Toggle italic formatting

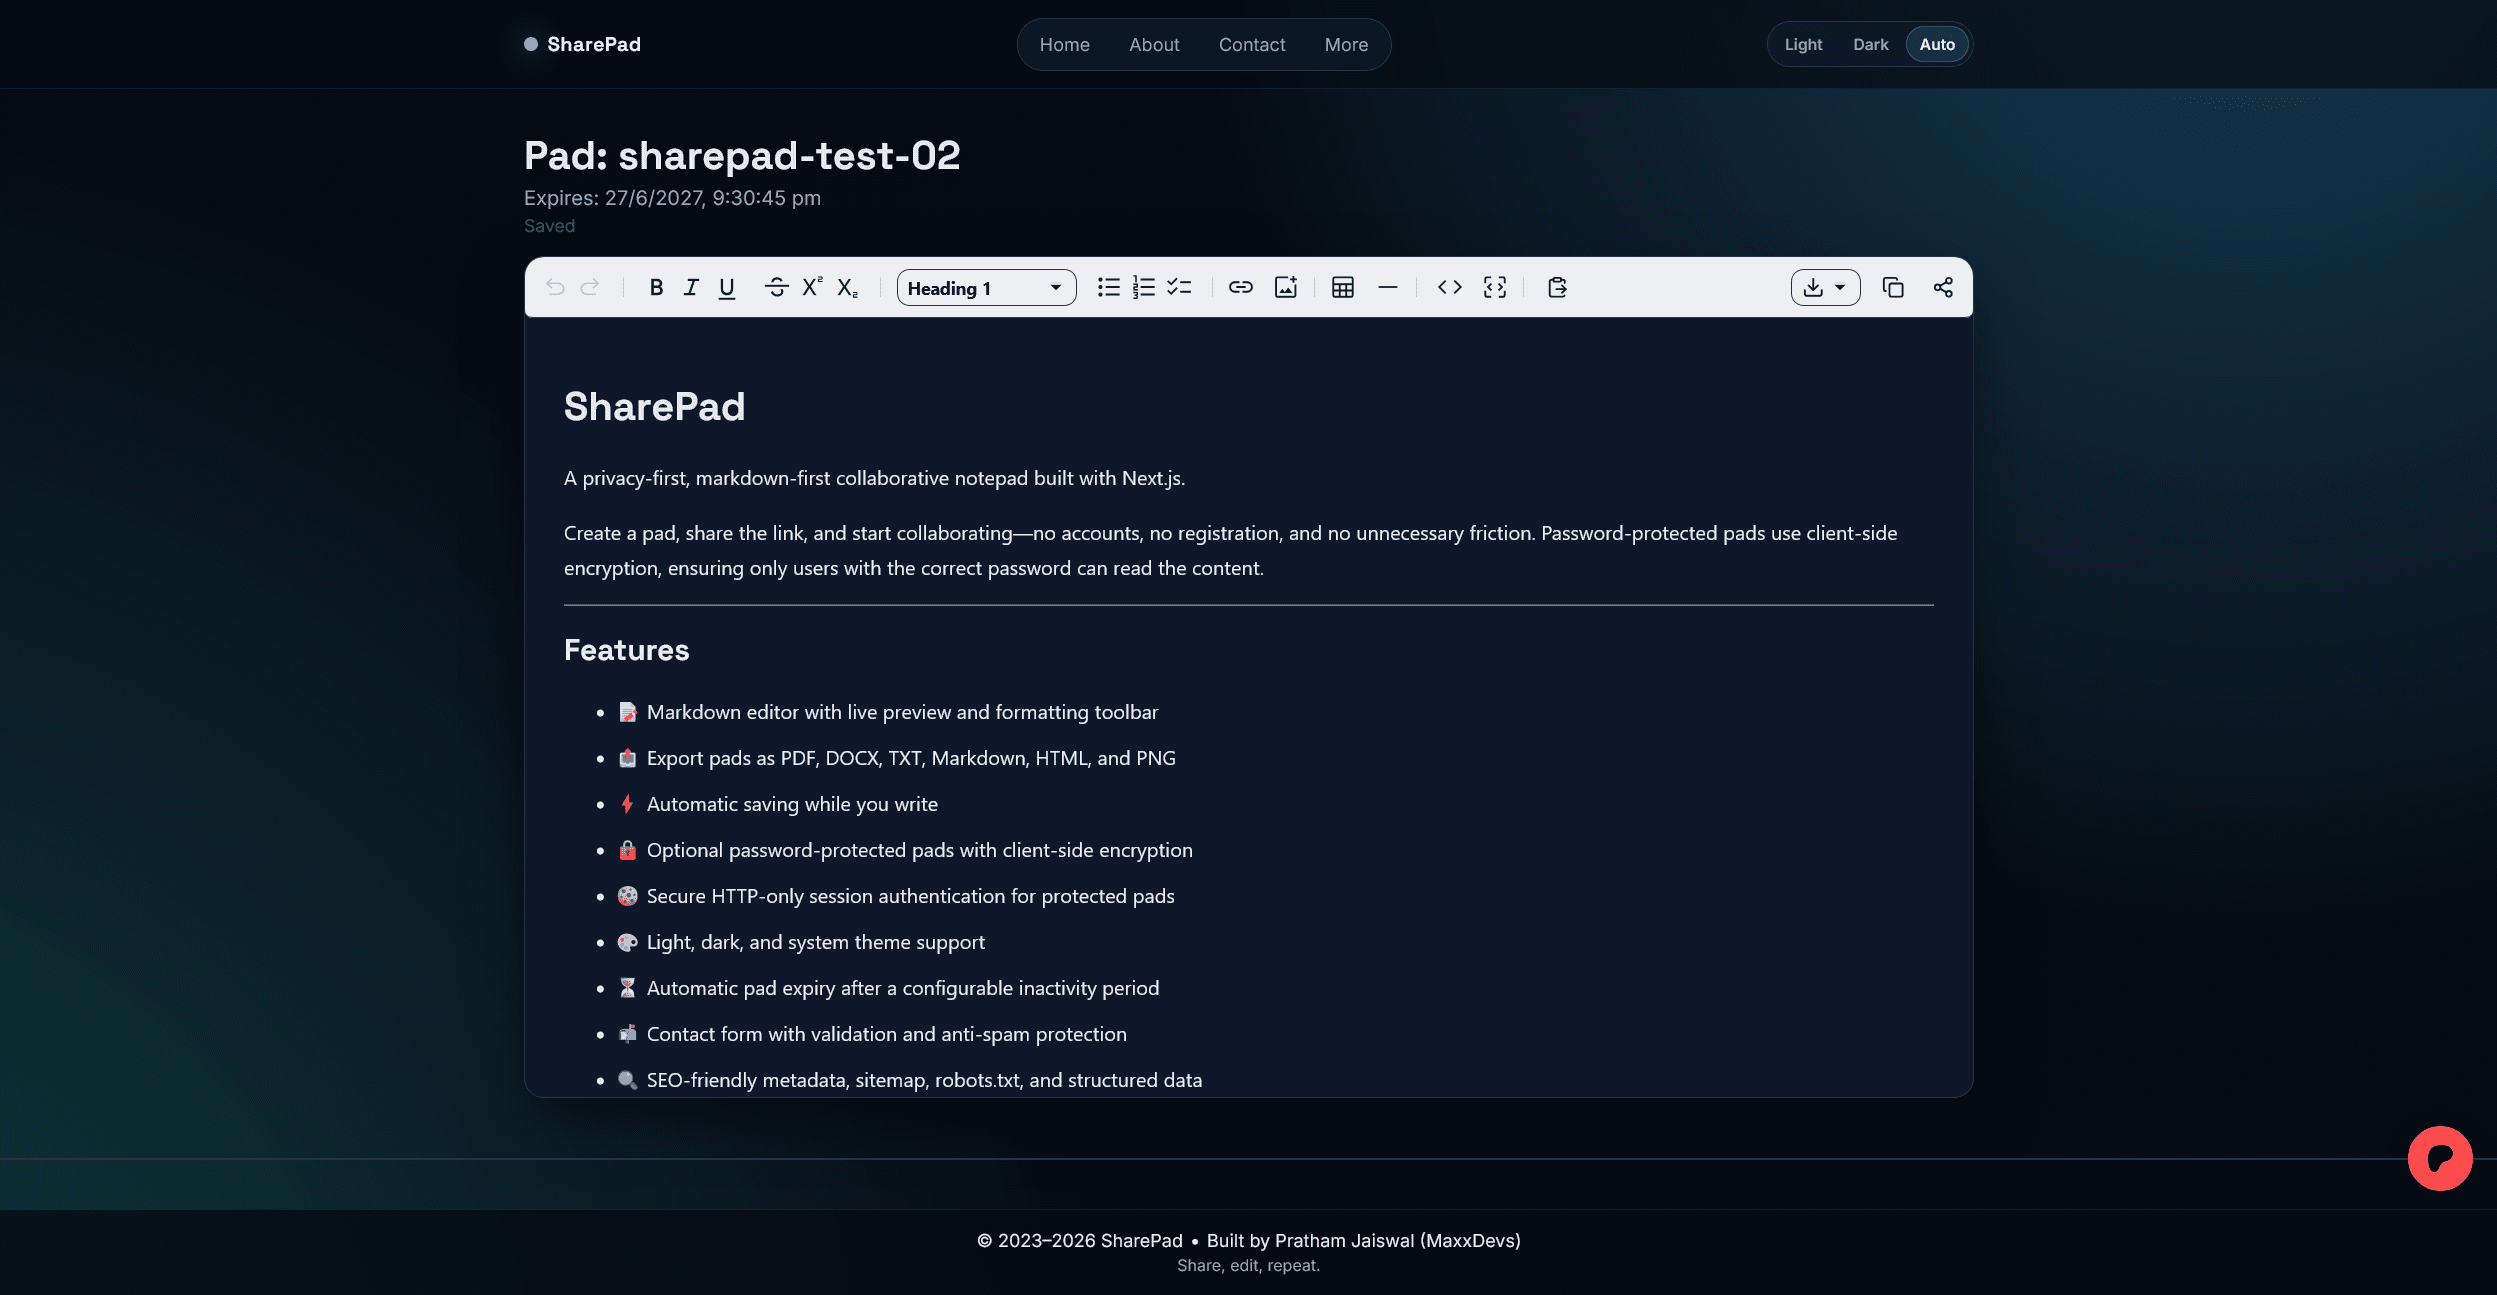691,288
